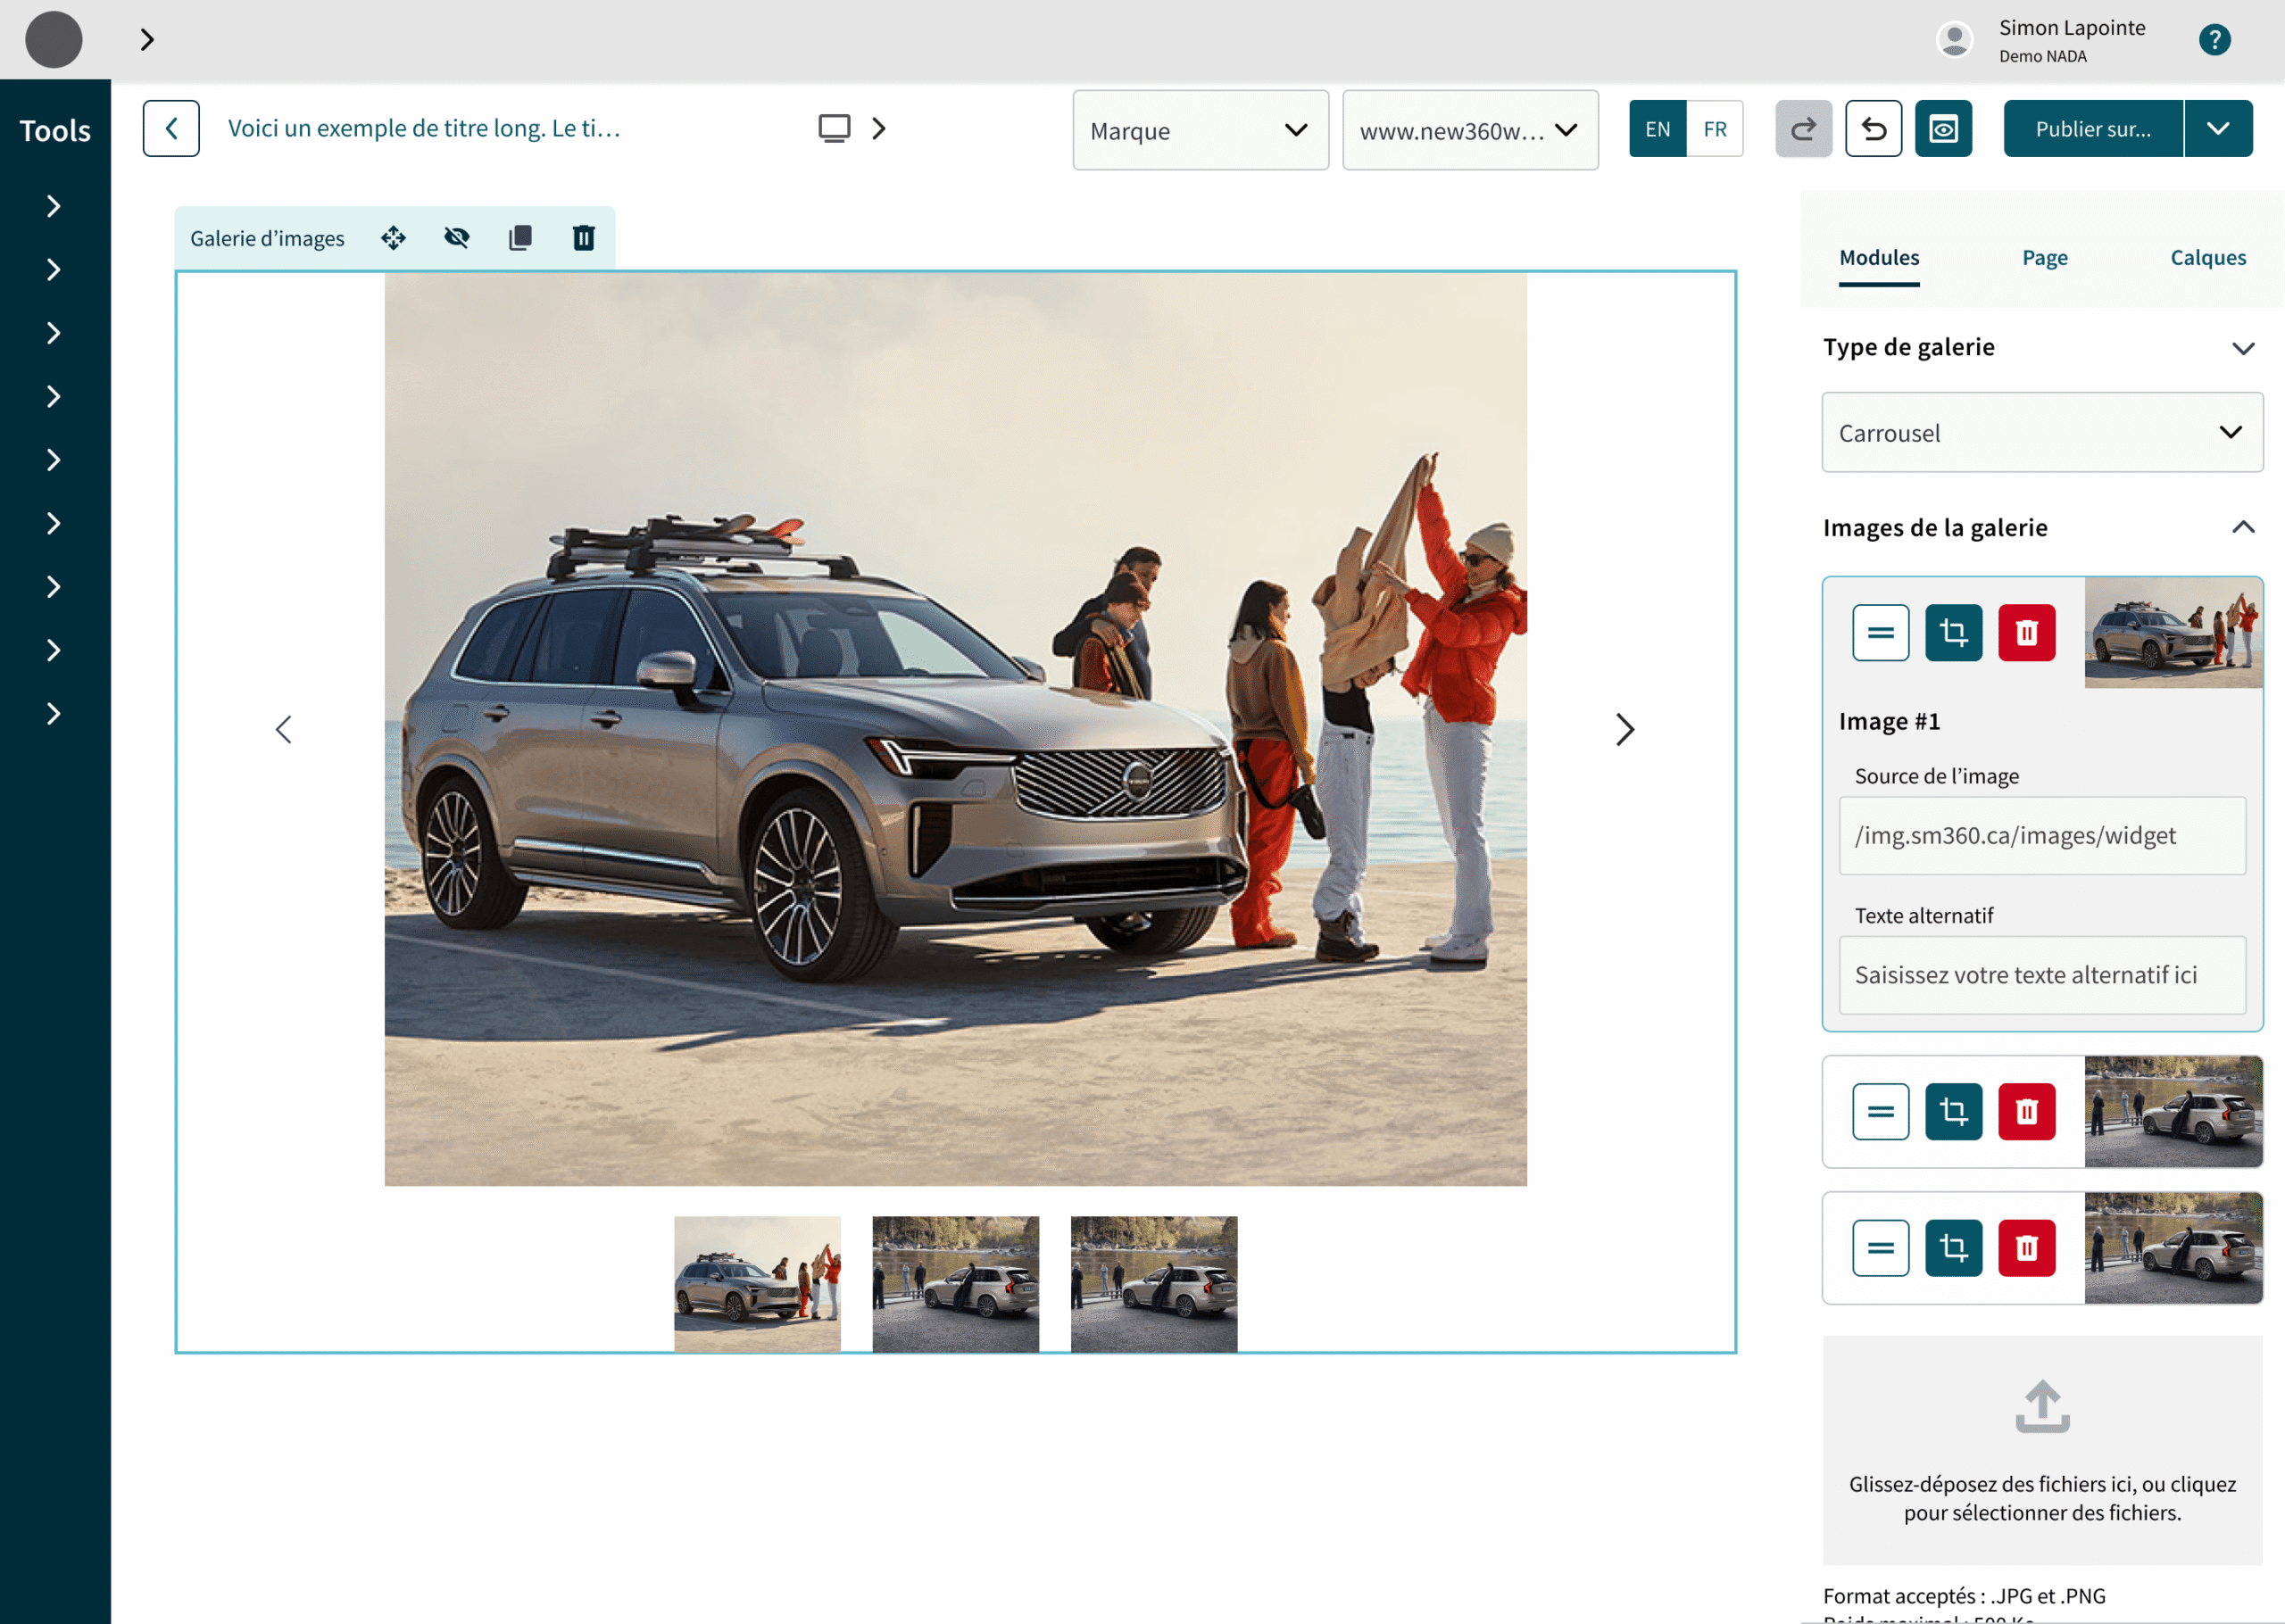Collapse the Images de la galerie section
This screenshot has height=1624, width=2285.
click(2243, 527)
